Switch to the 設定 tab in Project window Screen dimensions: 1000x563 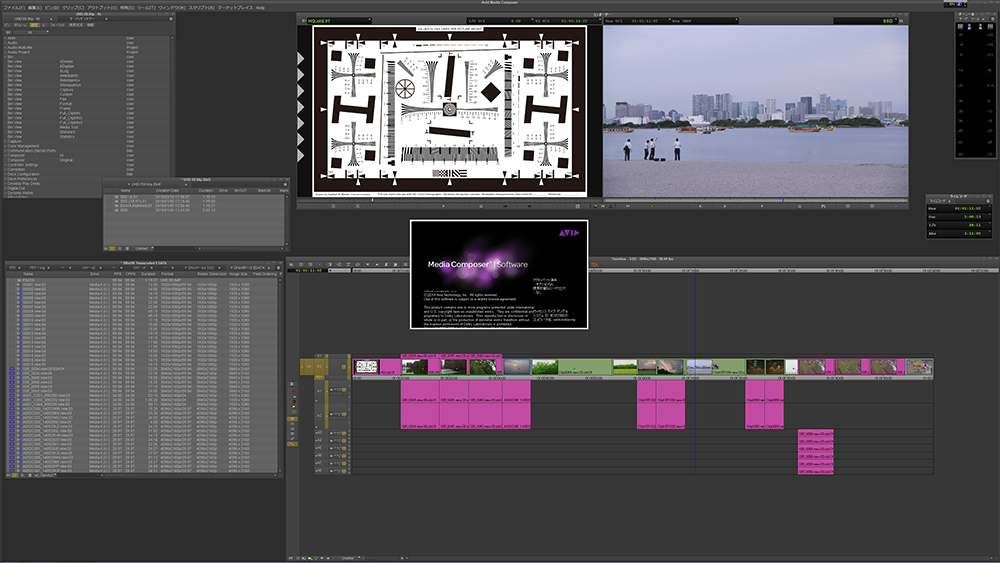coord(34,25)
